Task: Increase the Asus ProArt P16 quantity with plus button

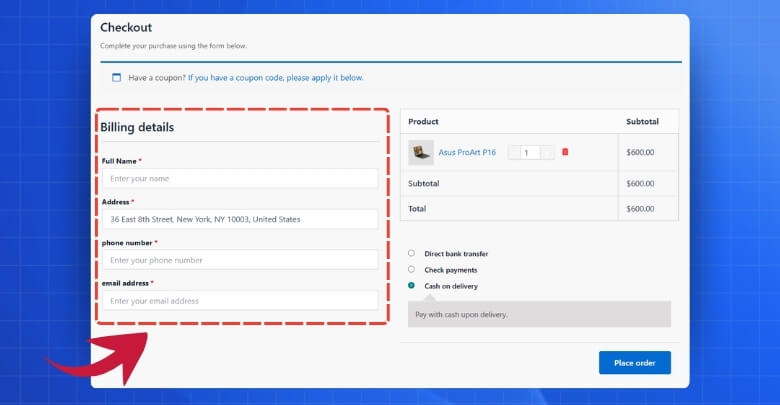Action: 547,152
